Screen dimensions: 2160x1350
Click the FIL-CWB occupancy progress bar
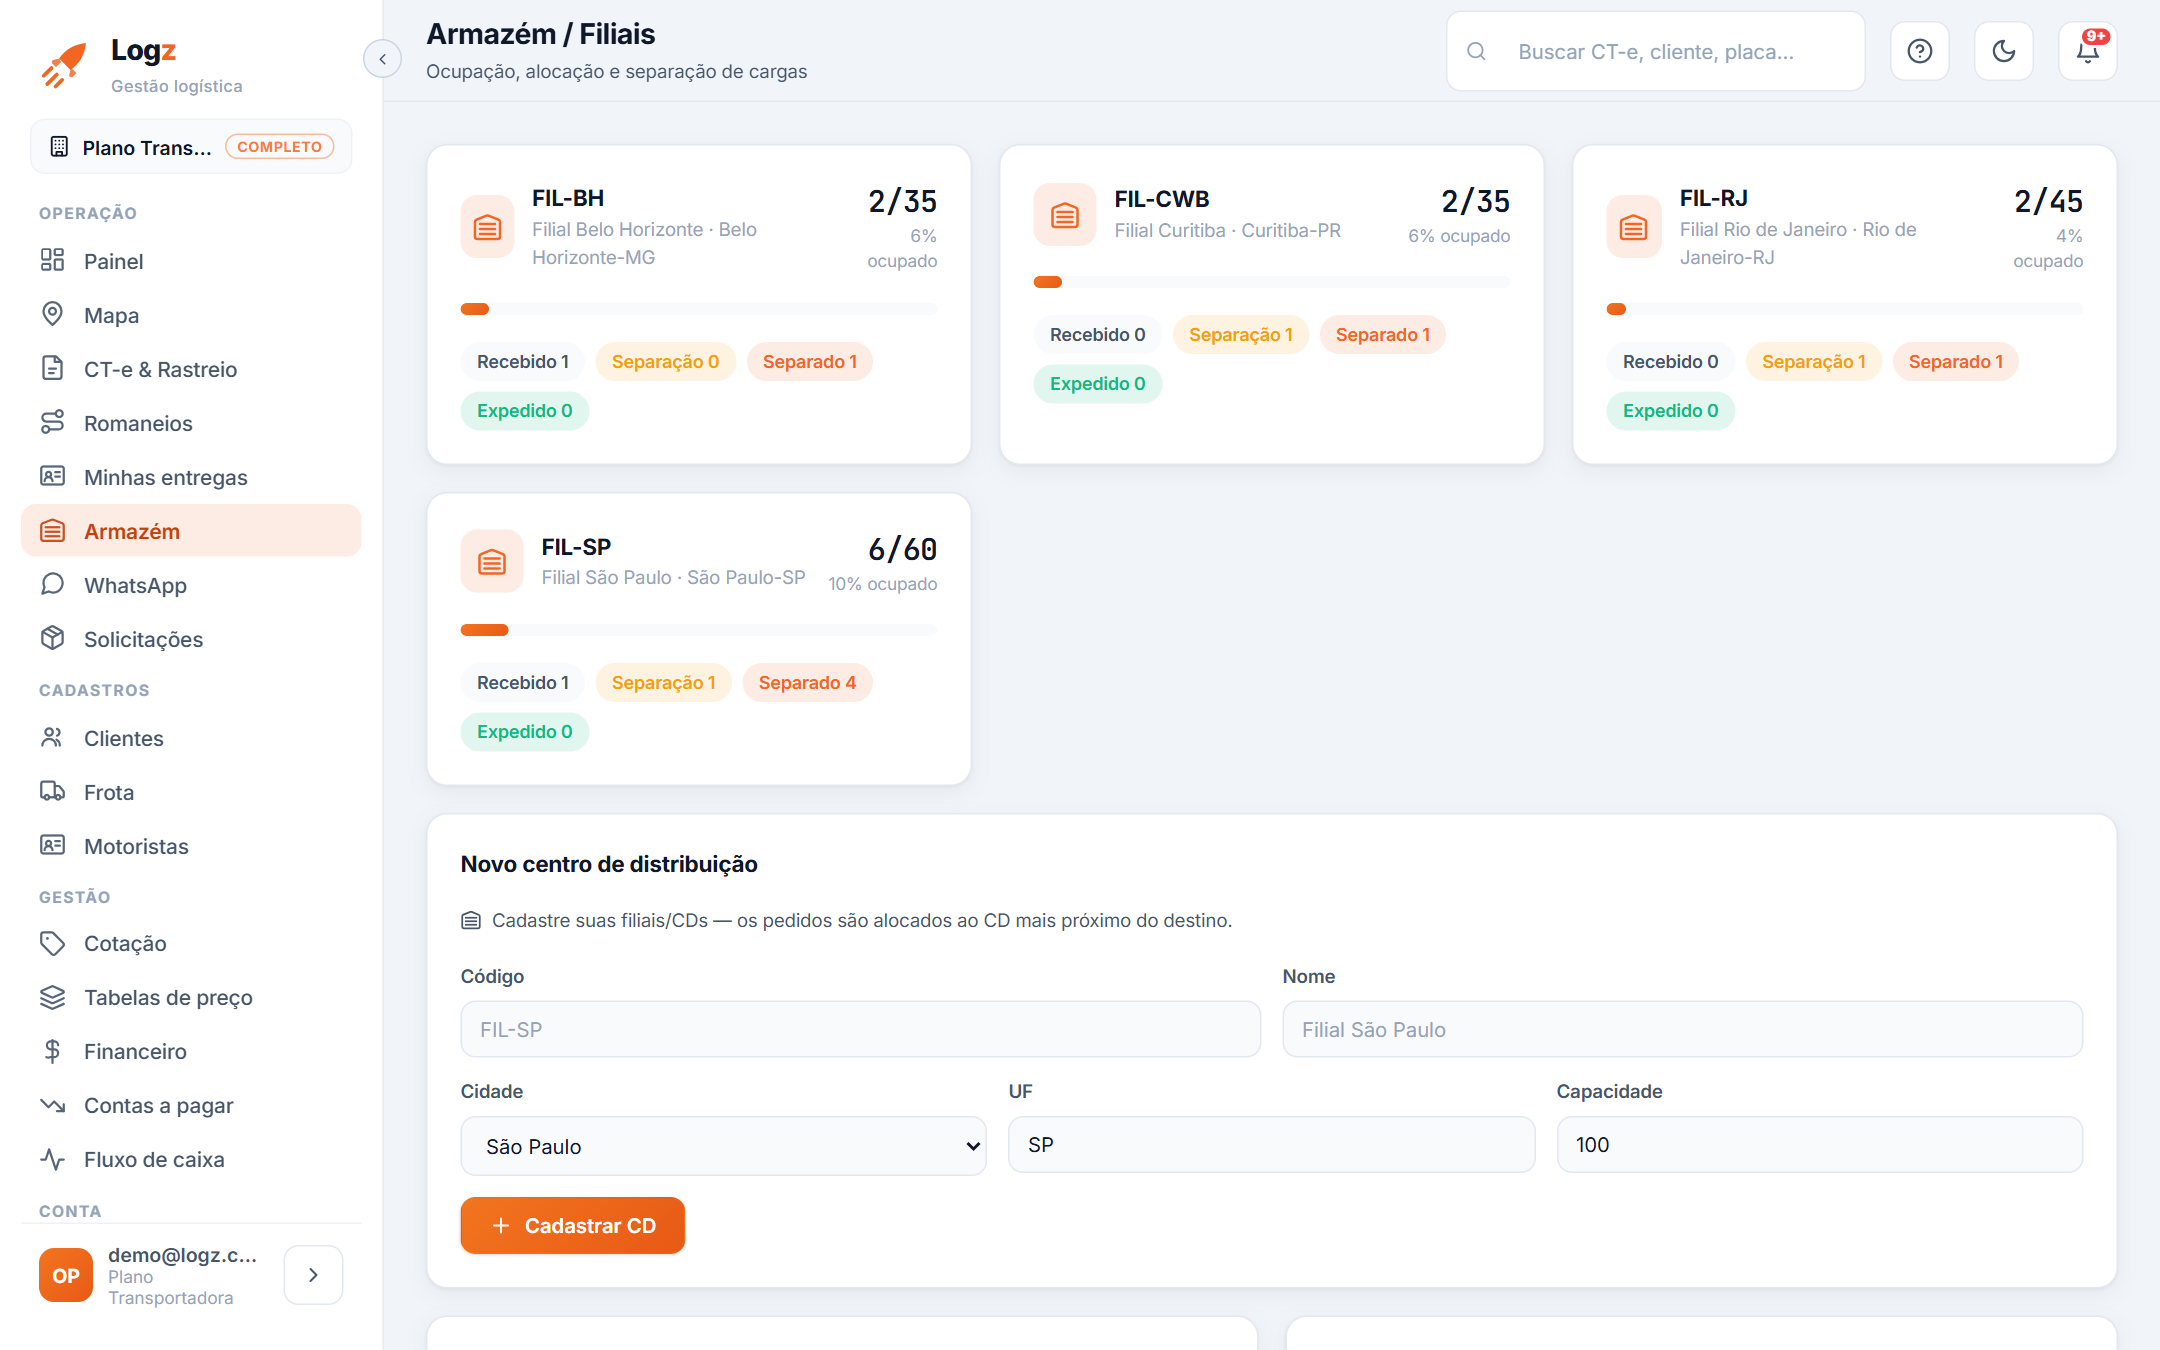pos(1272,282)
